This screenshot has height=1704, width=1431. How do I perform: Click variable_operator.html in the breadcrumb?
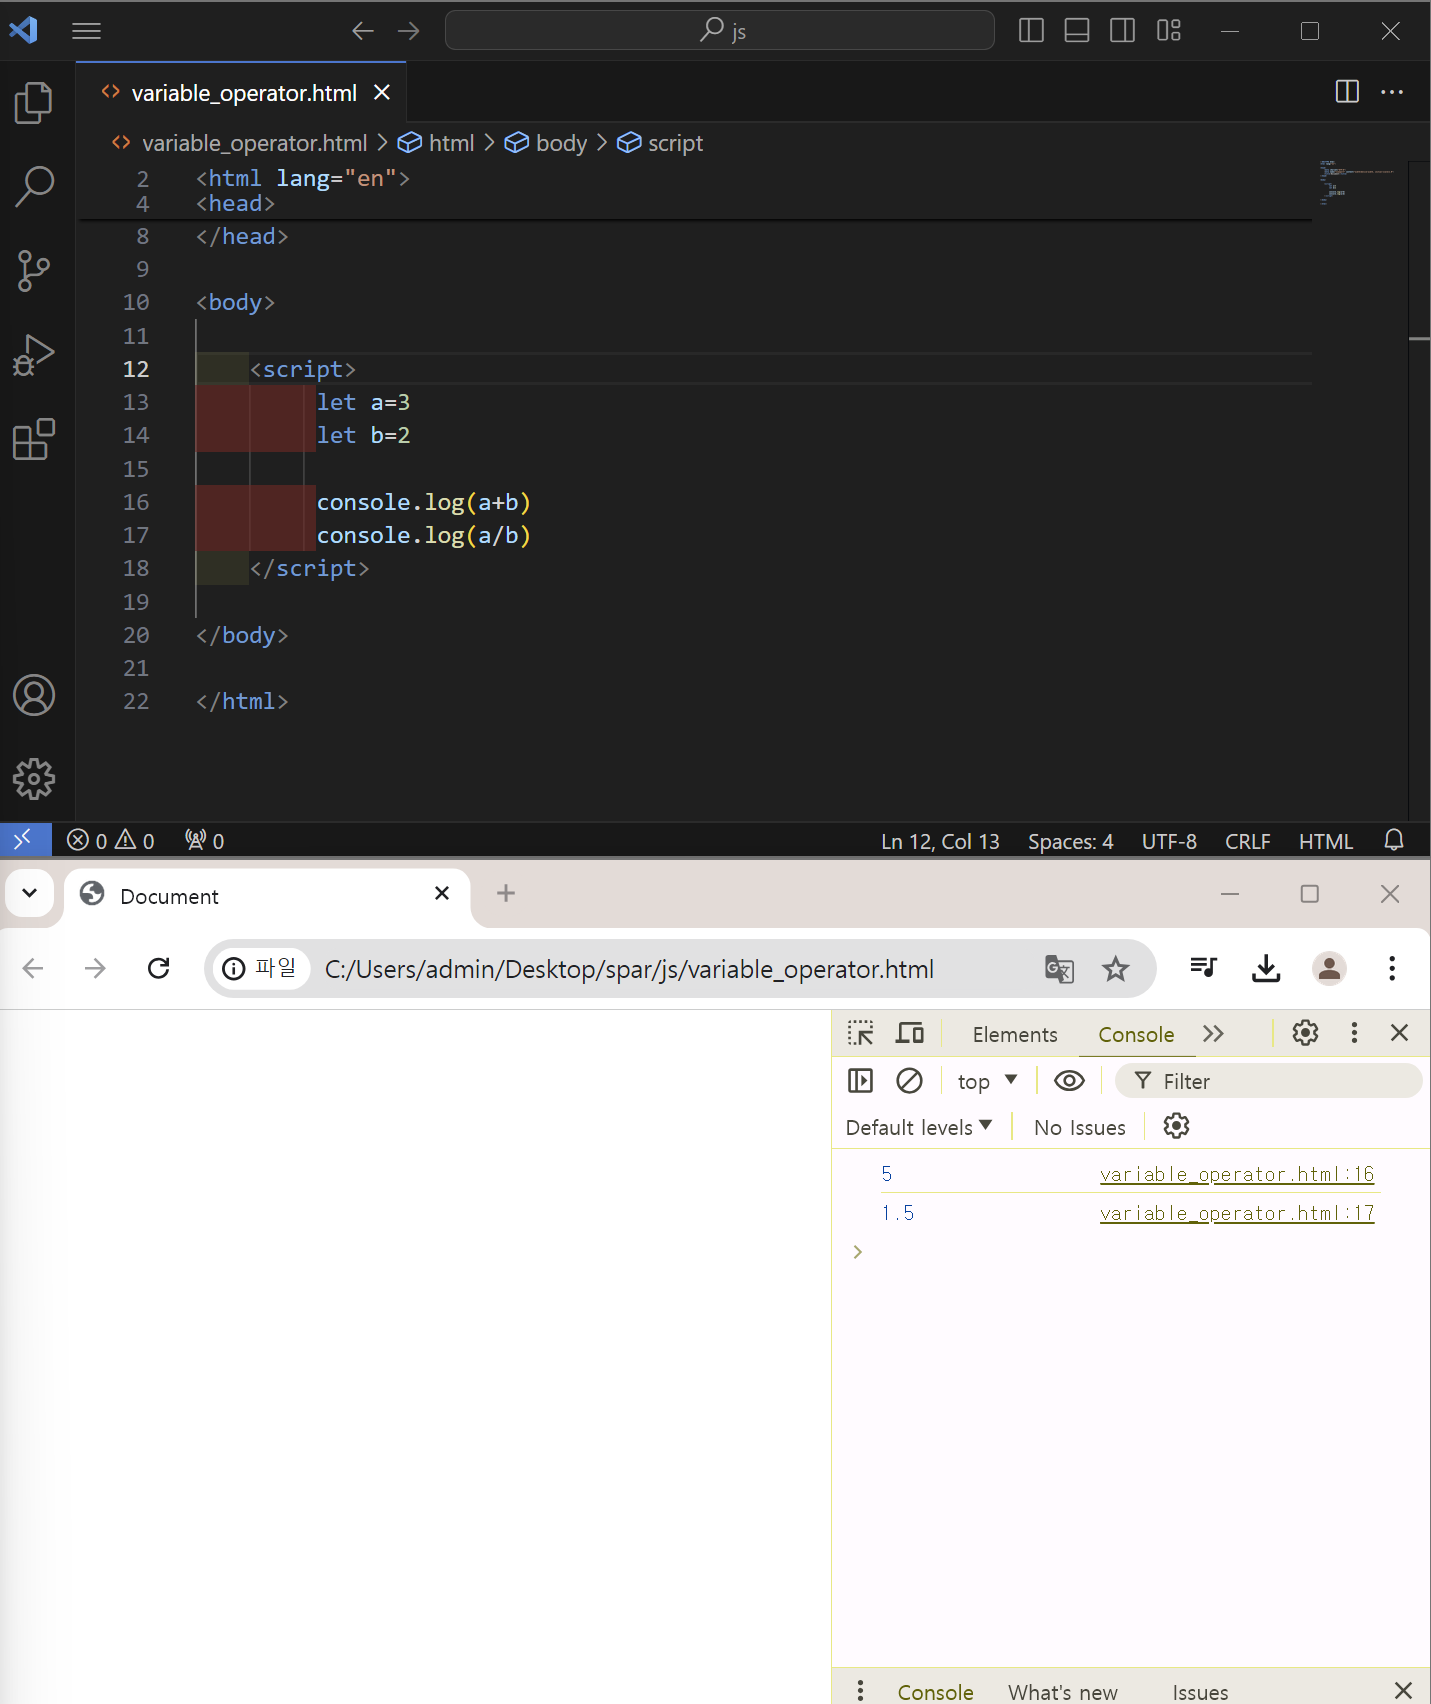pos(240,143)
